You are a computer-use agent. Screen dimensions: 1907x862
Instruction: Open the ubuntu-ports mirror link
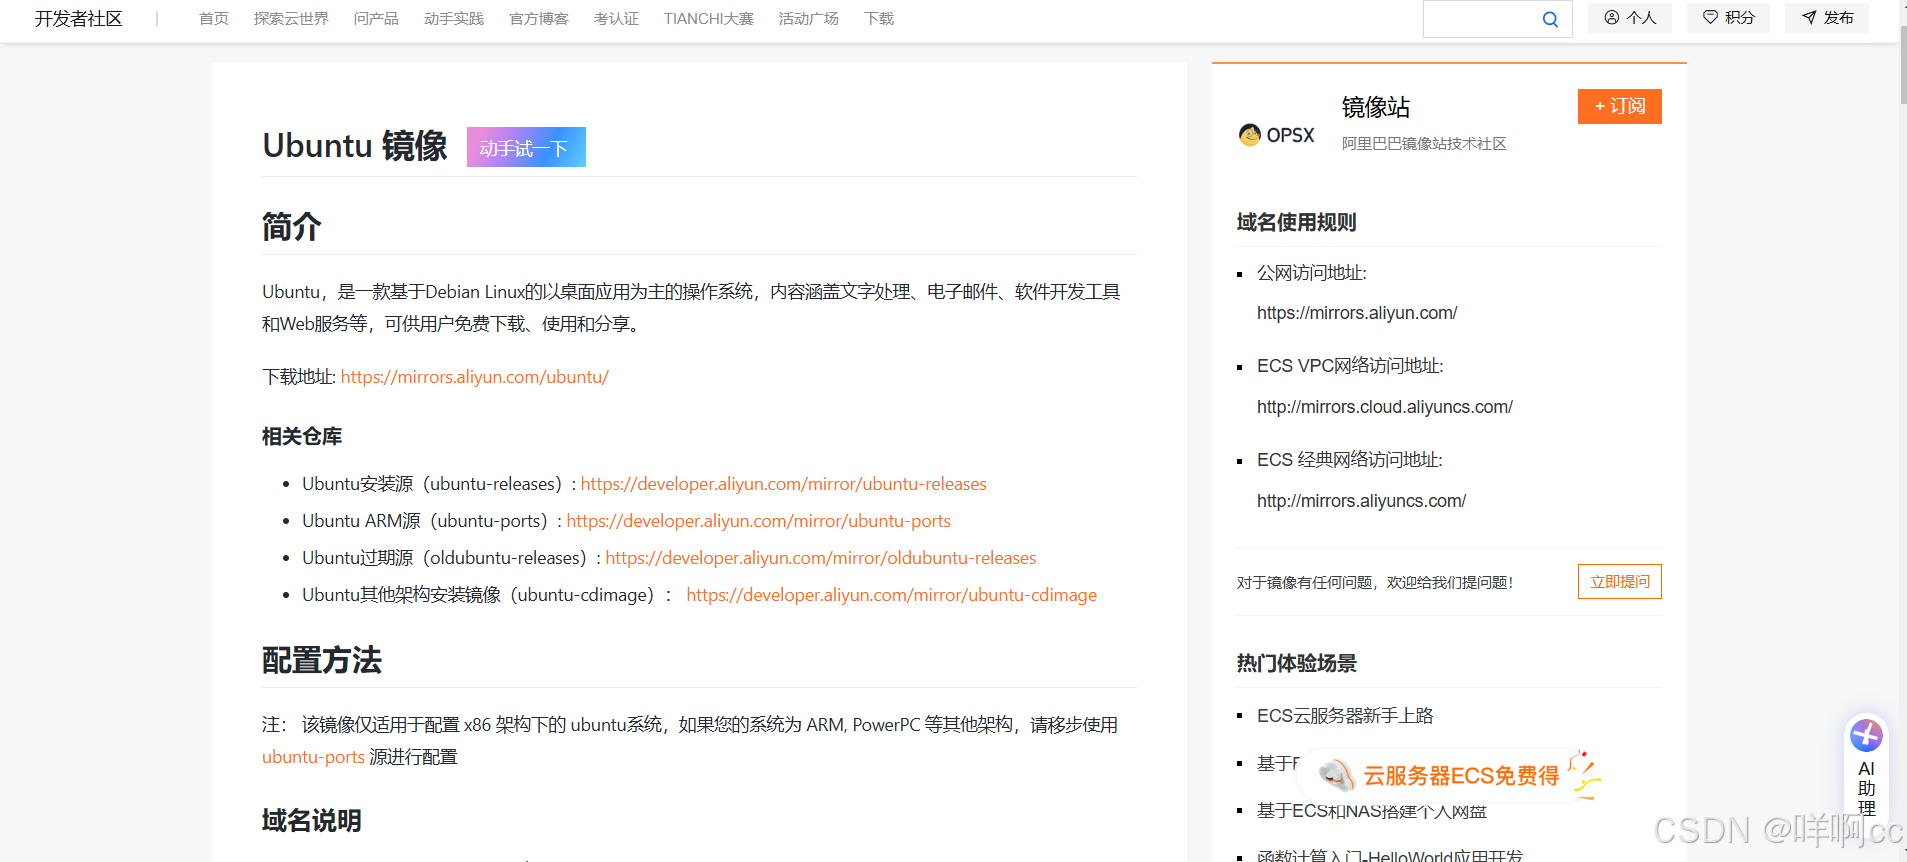click(759, 521)
